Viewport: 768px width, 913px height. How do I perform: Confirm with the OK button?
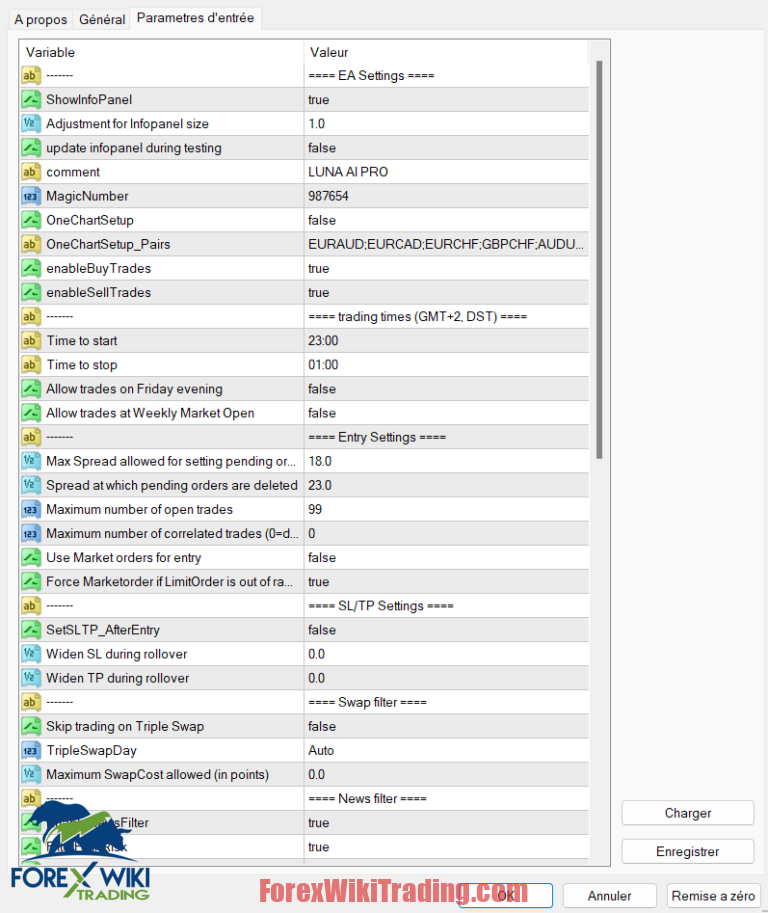pos(505,896)
